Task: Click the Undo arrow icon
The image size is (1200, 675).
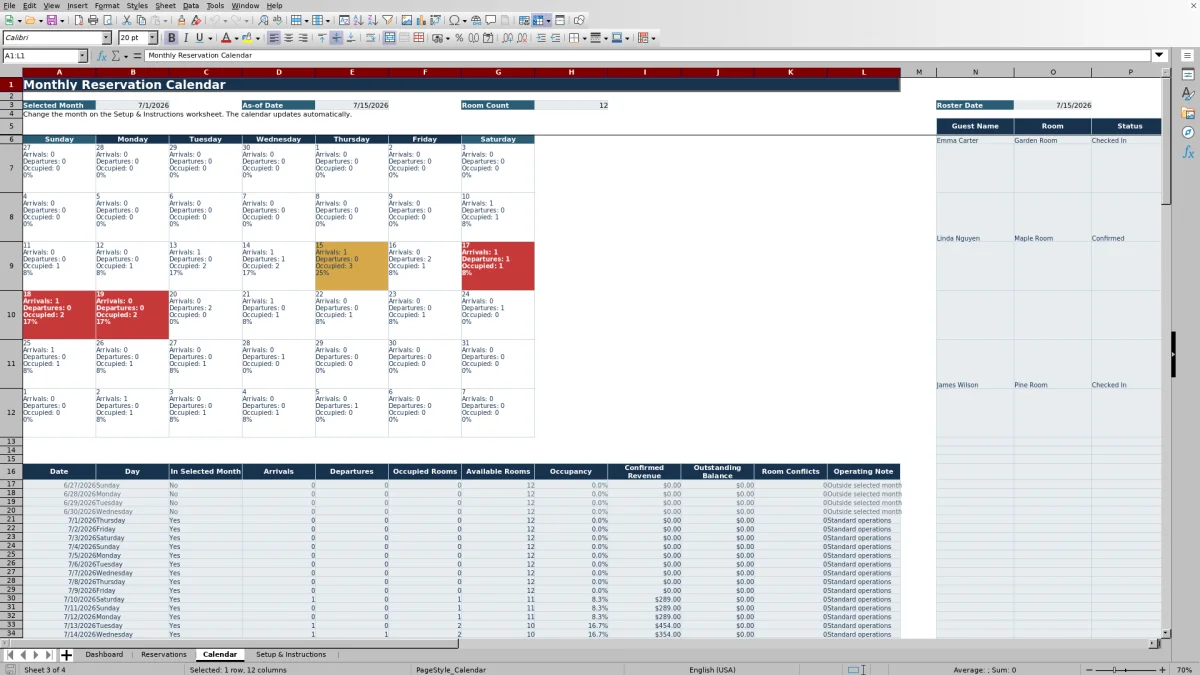Action: point(215,20)
